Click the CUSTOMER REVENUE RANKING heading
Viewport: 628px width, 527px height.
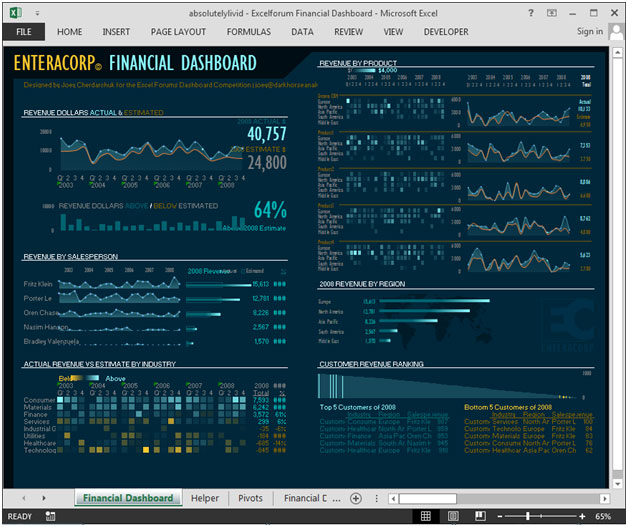coord(371,364)
